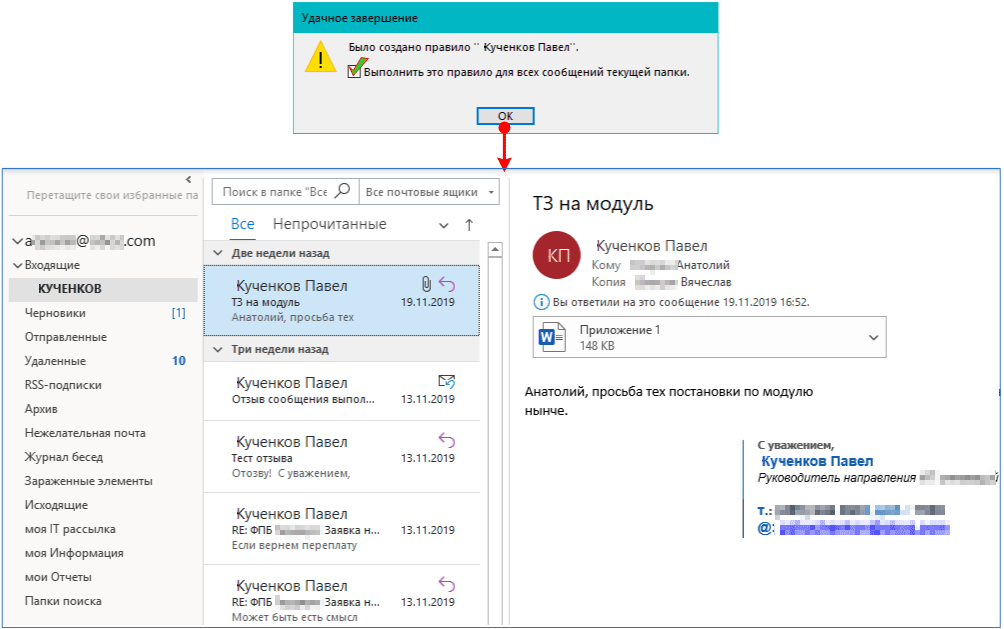Open the КУЧЕНКОВ folder

(69, 289)
